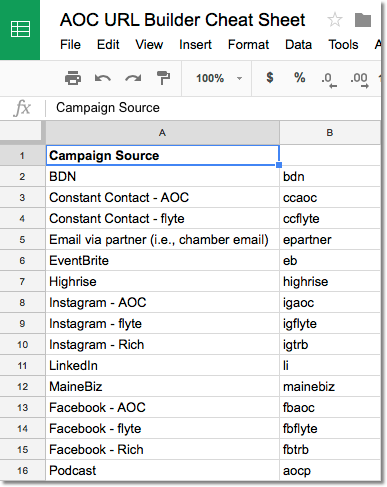Format cell as percent
387x487 pixels.
click(299, 78)
